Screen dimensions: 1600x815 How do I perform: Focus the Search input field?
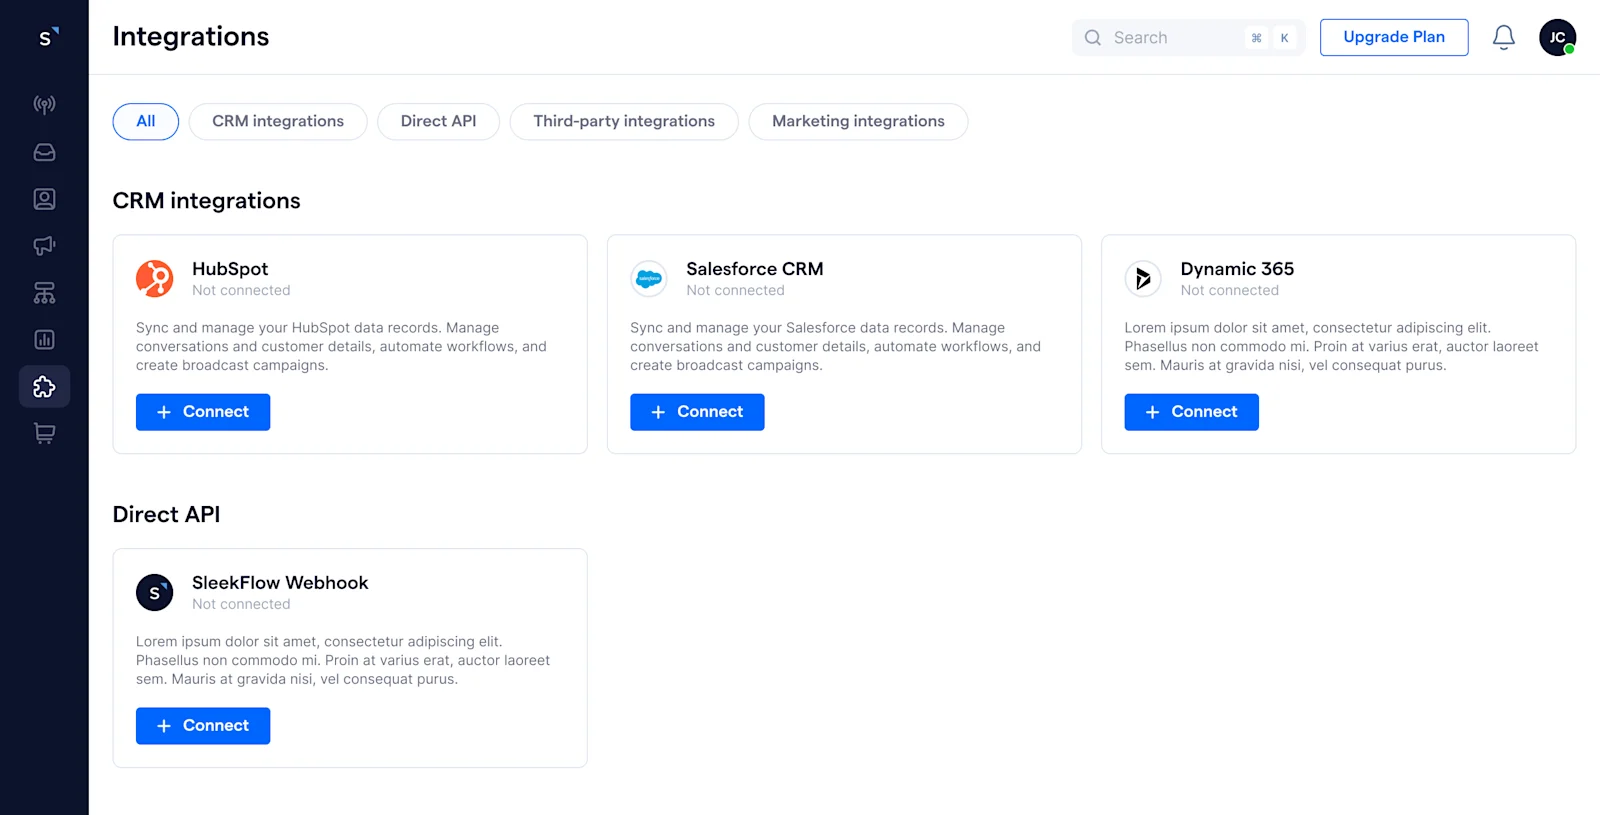pos(1188,38)
